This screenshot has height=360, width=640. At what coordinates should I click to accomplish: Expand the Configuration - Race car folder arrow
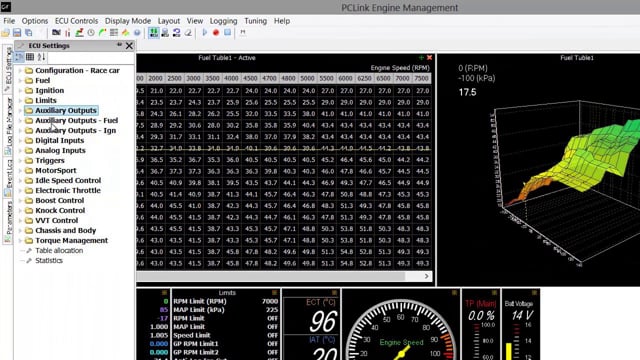point(20,71)
